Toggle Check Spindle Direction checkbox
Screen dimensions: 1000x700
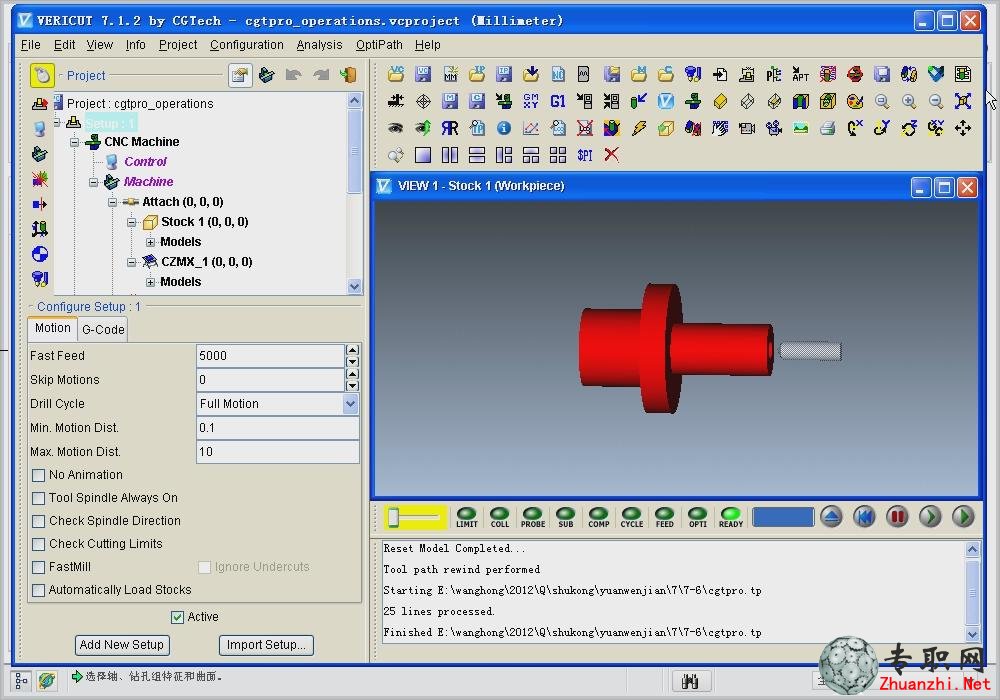[x=38, y=521]
